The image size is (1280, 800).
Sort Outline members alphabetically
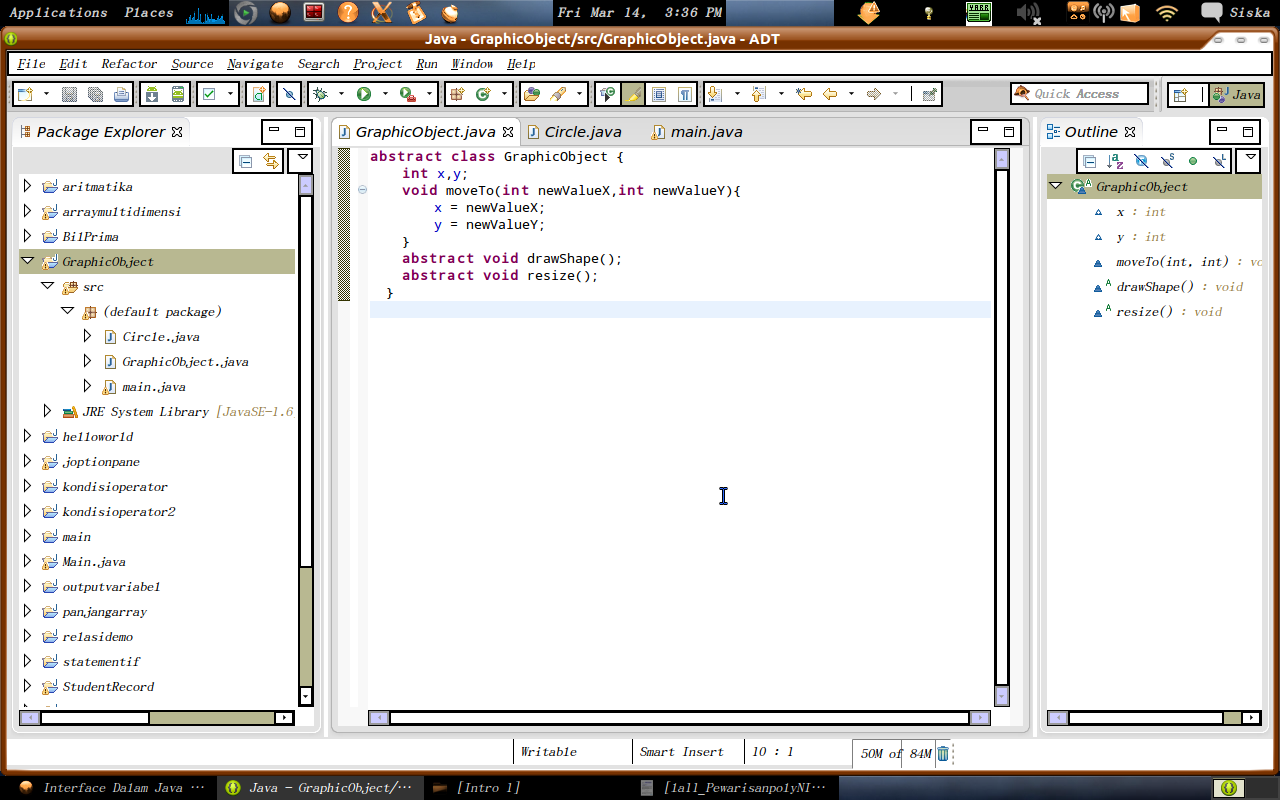[1113, 160]
